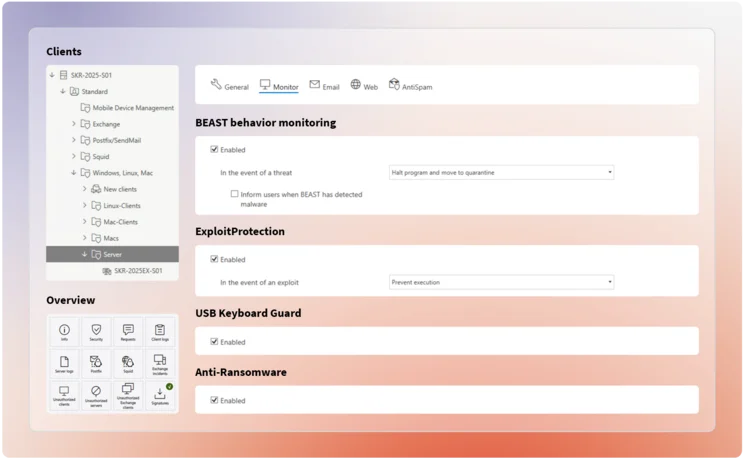Click the Postfix/SendMail folder icon
This screenshot has height=460, width=744.
pyautogui.click(x=85, y=140)
